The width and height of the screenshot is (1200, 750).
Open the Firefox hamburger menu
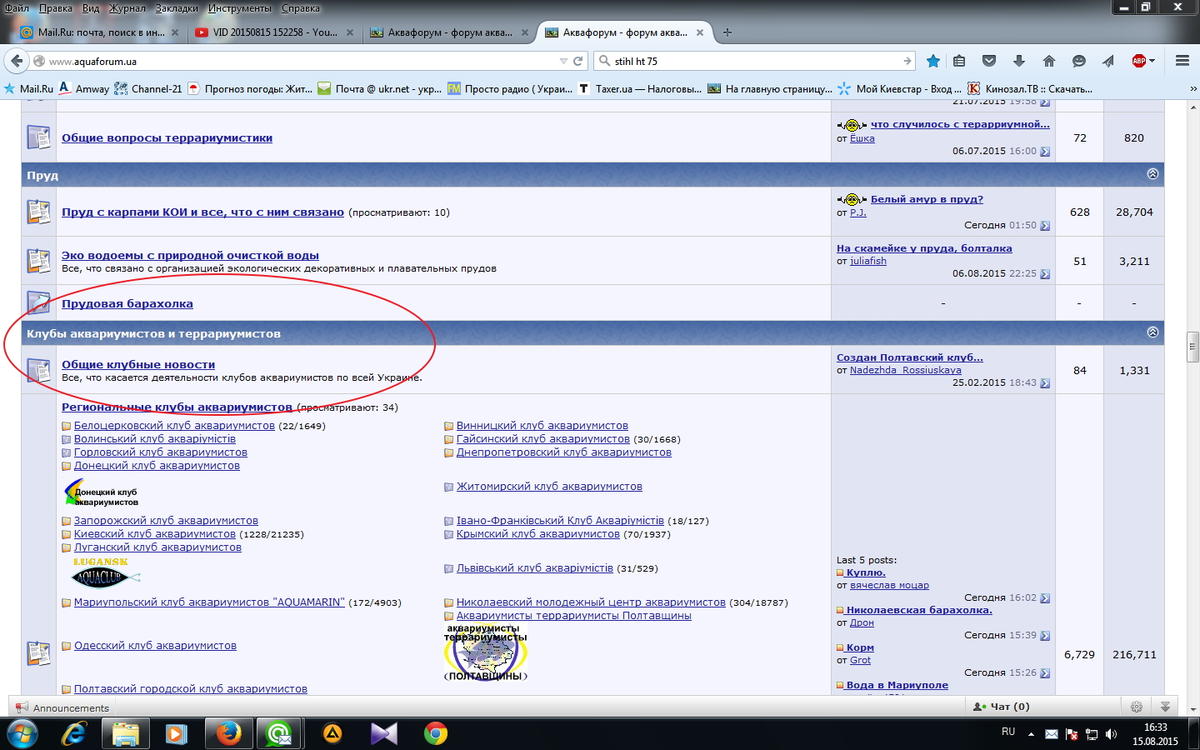1179,61
